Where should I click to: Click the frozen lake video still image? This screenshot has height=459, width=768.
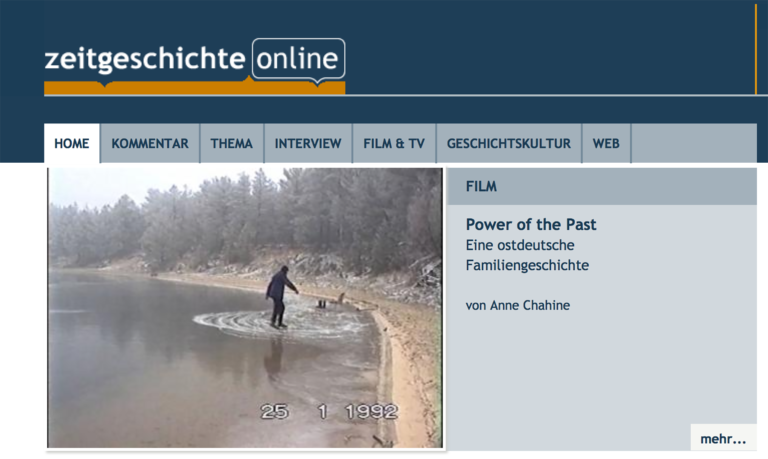point(245,308)
